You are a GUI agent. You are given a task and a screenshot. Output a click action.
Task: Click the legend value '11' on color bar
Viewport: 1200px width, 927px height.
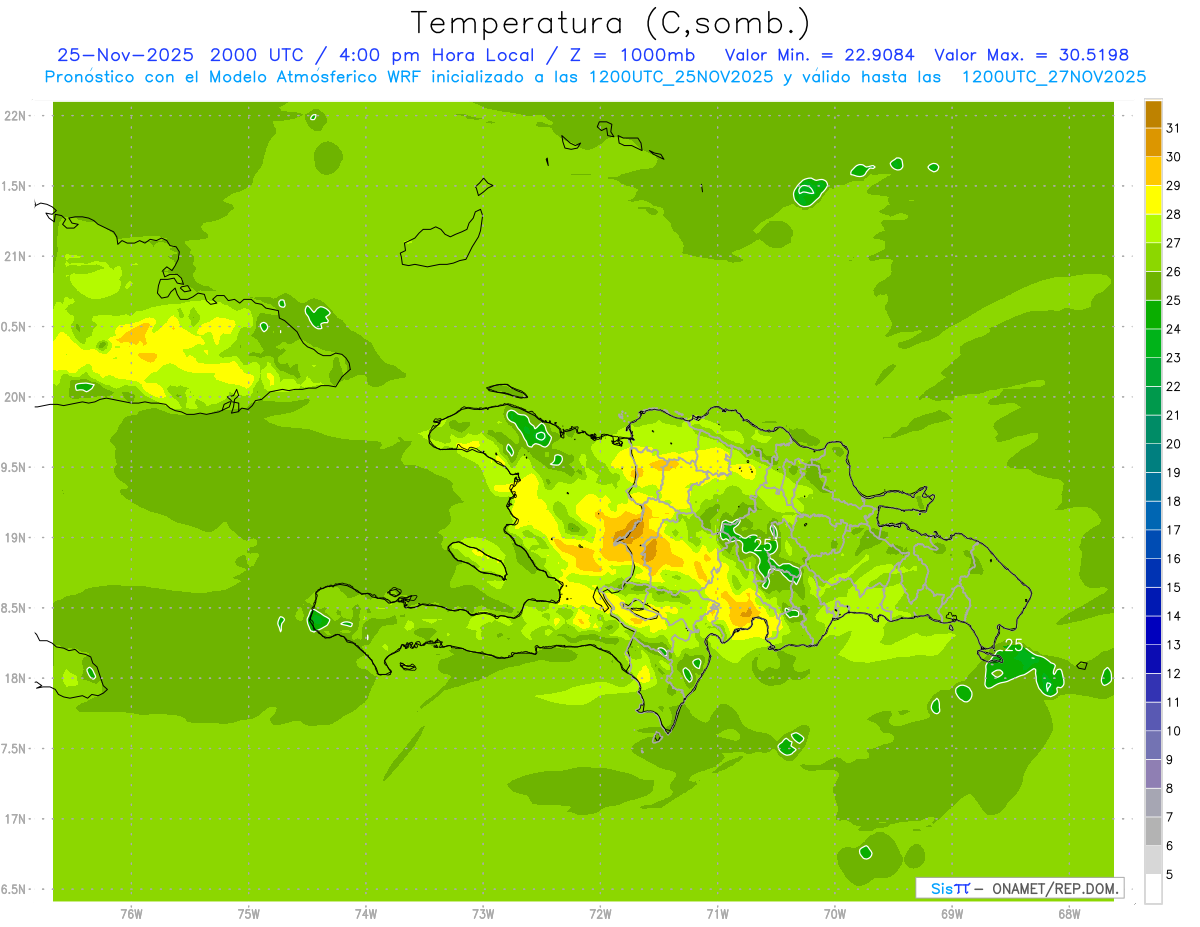[1174, 702]
